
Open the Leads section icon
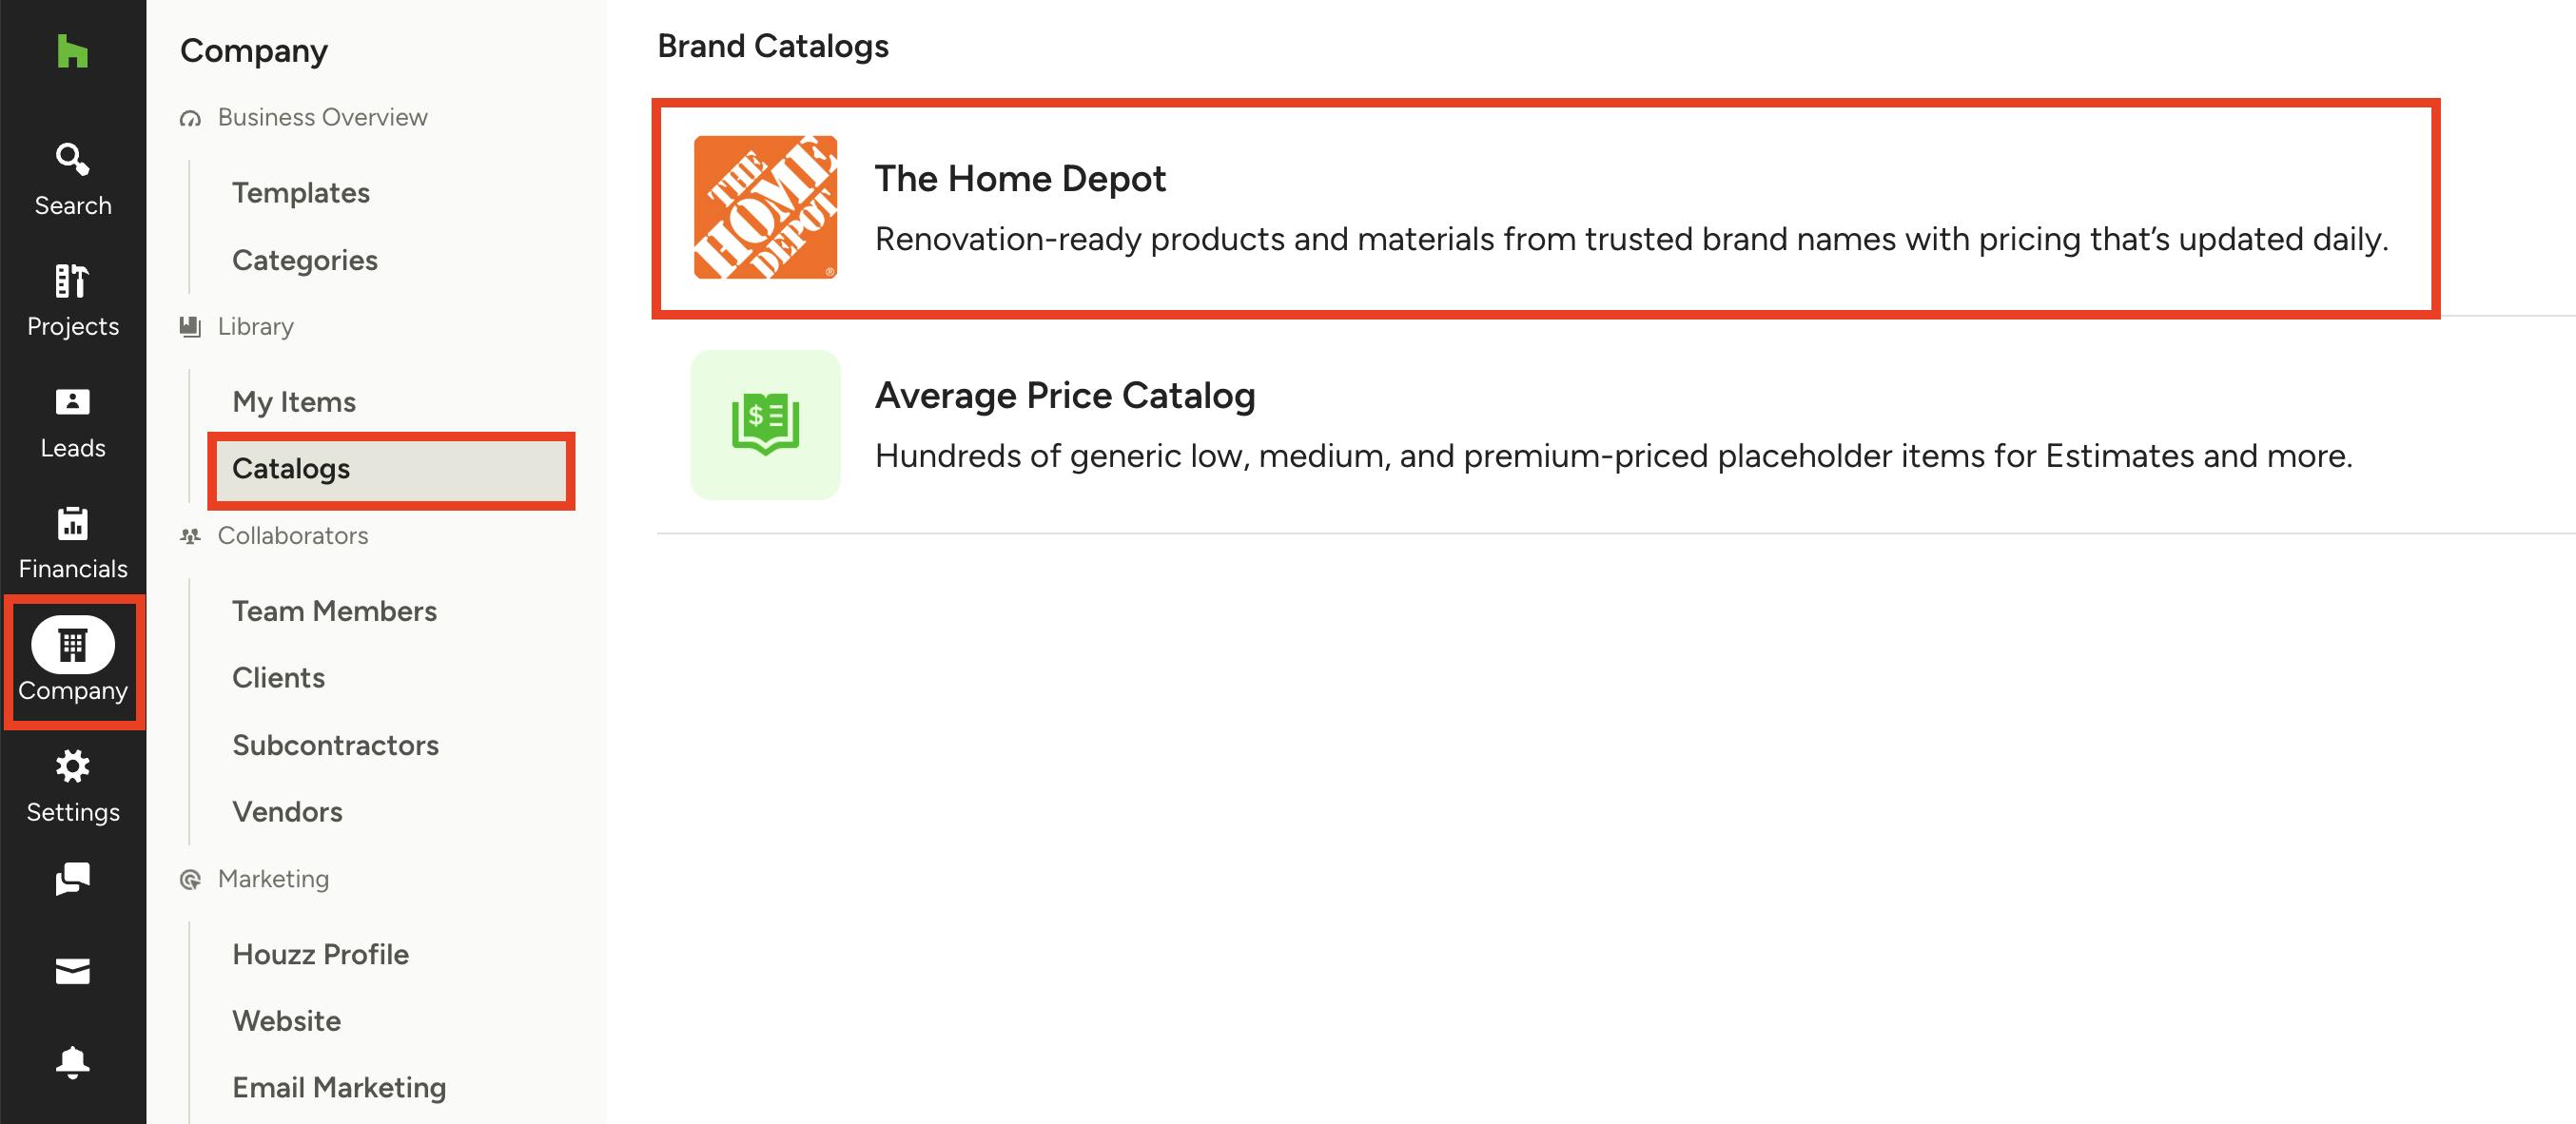pos(73,402)
